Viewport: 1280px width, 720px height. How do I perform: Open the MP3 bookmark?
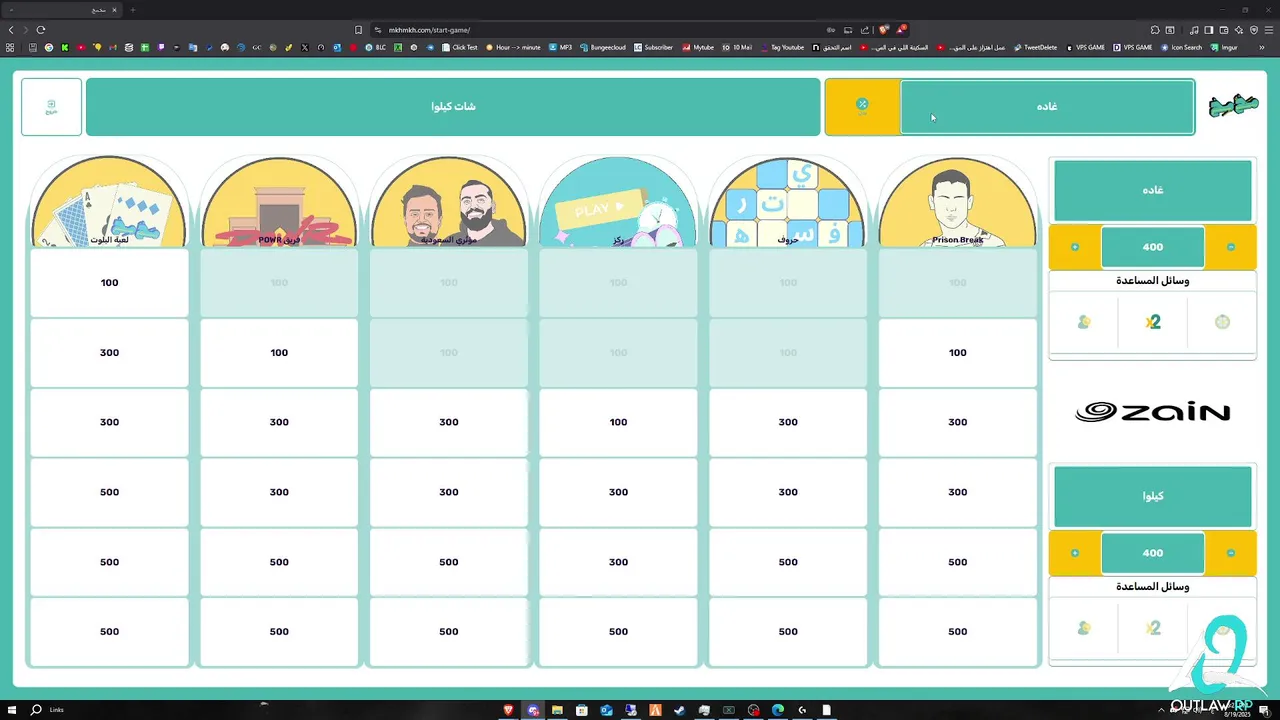tap(560, 47)
